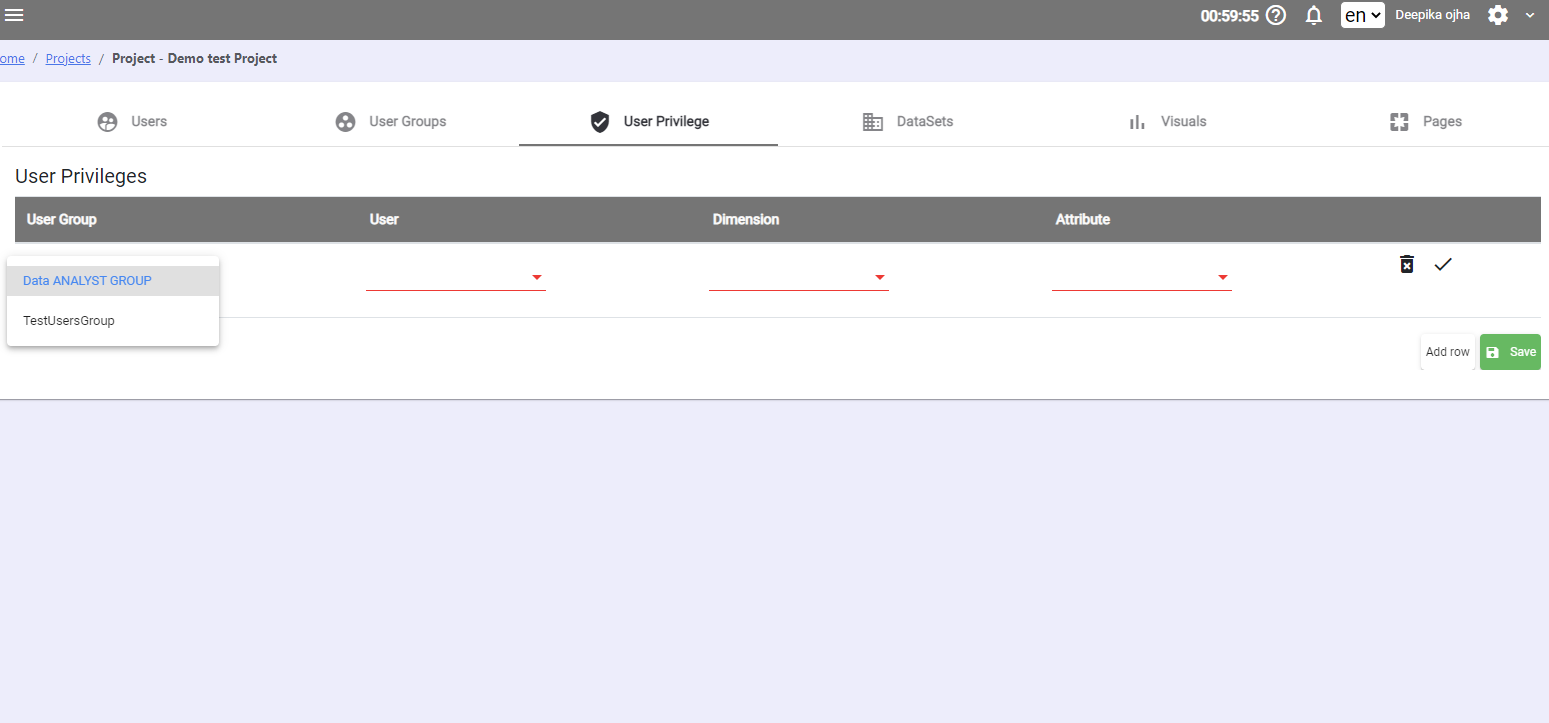Open notifications via the bell icon
Screen dimensions: 1549x723
pyautogui.click(x=1313, y=15)
